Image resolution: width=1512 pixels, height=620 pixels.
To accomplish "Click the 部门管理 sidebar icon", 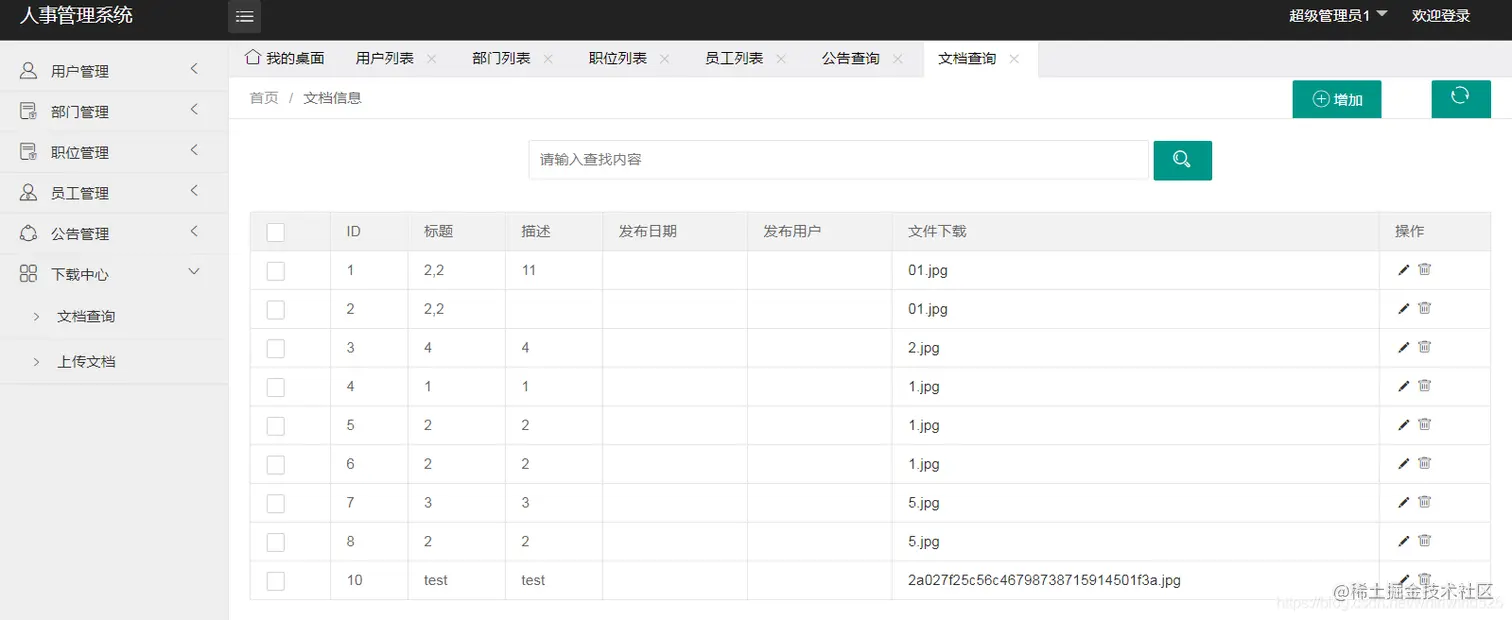I will coord(29,111).
